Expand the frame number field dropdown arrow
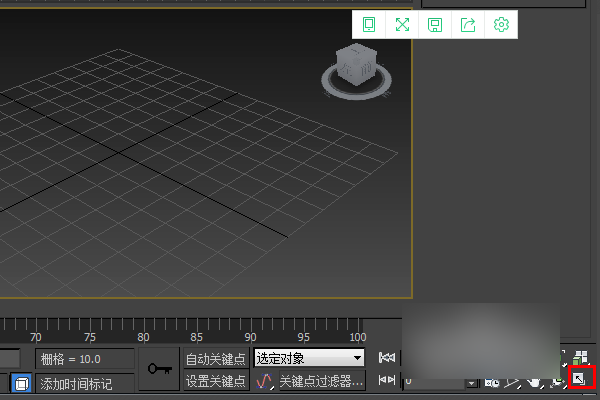This screenshot has width=600, height=400. [471, 382]
